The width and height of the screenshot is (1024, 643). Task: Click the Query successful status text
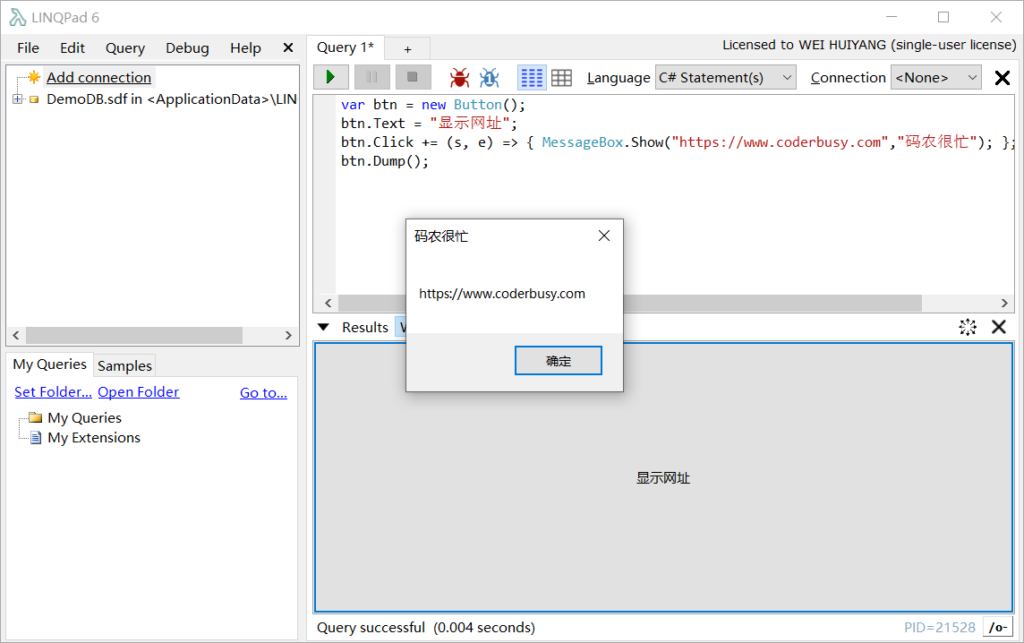(x=426, y=627)
